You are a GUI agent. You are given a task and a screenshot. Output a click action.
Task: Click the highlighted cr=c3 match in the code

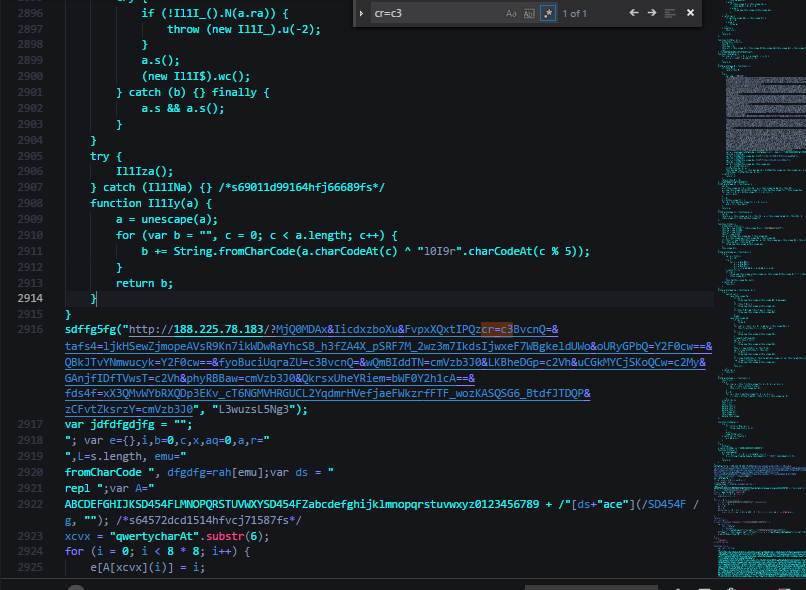tap(497, 329)
